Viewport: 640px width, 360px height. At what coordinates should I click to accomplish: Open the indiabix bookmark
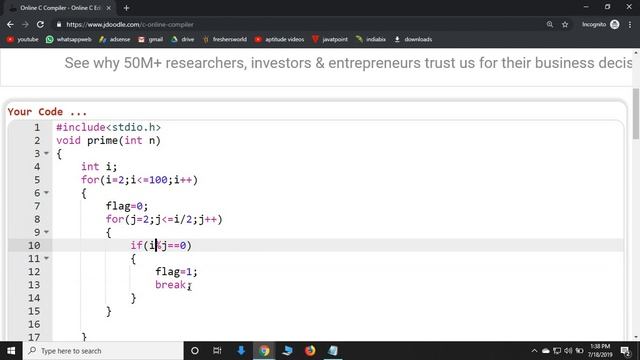(371, 39)
